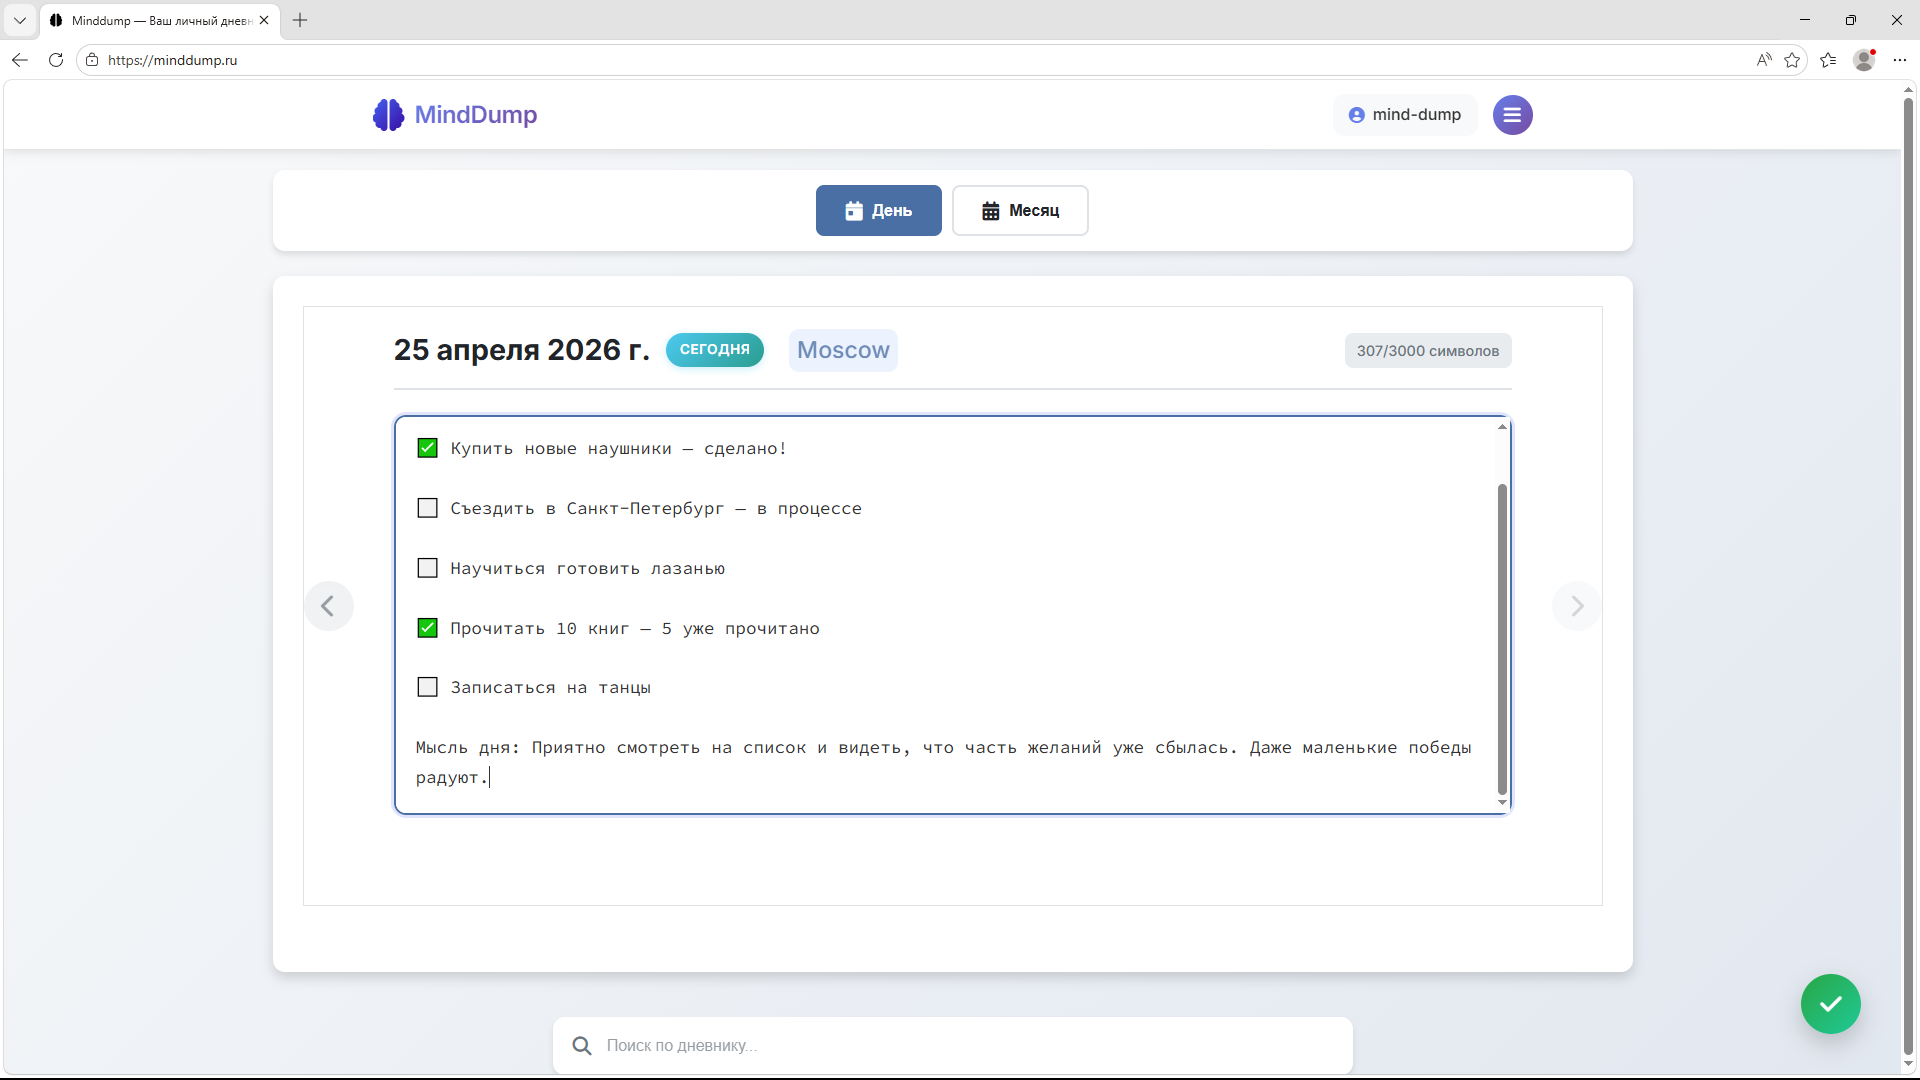
Task: Check the 'Съездить в Санкт-Петербург' box
Action: pyautogui.click(x=427, y=507)
